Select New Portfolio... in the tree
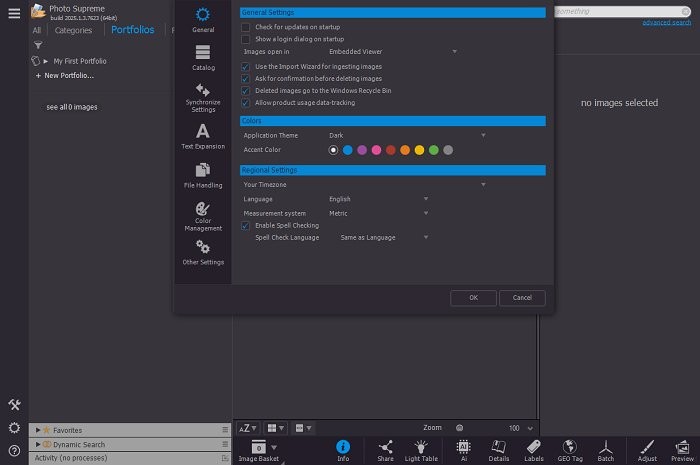This screenshot has width=700, height=465. [x=69, y=75]
